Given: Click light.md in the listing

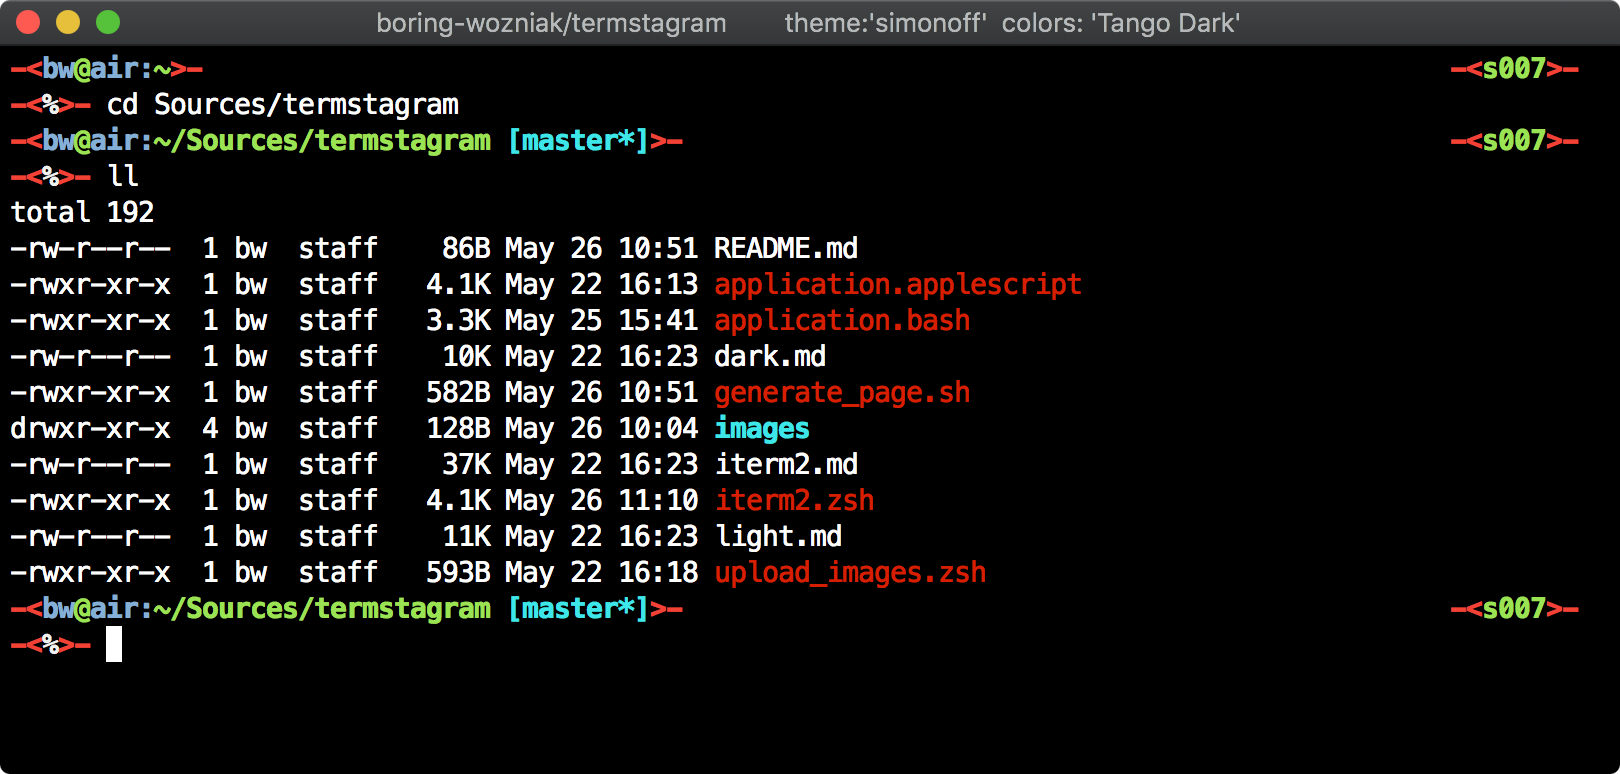Looking at the screenshot, I should pos(778,536).
